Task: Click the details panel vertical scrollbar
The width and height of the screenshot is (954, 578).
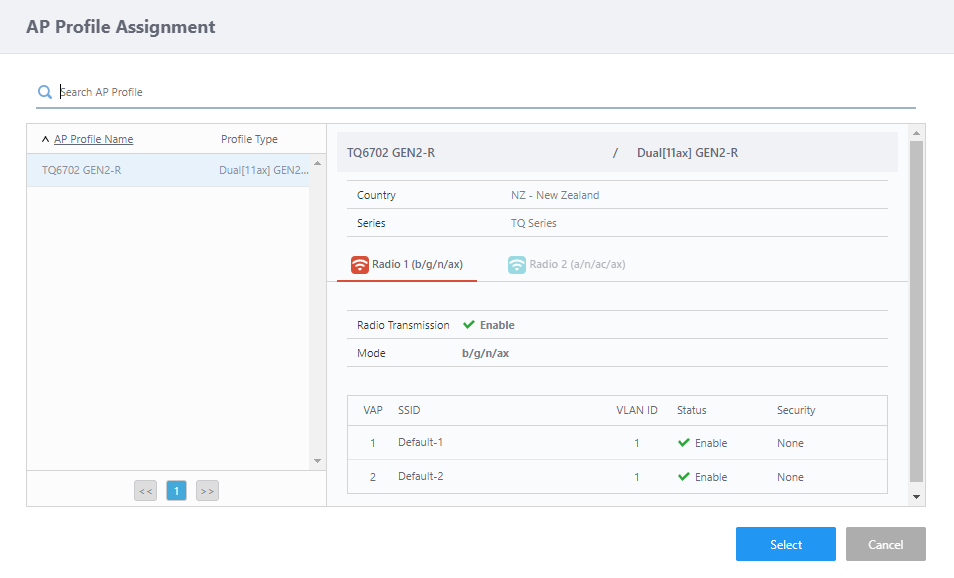Action: click(916, 310)
